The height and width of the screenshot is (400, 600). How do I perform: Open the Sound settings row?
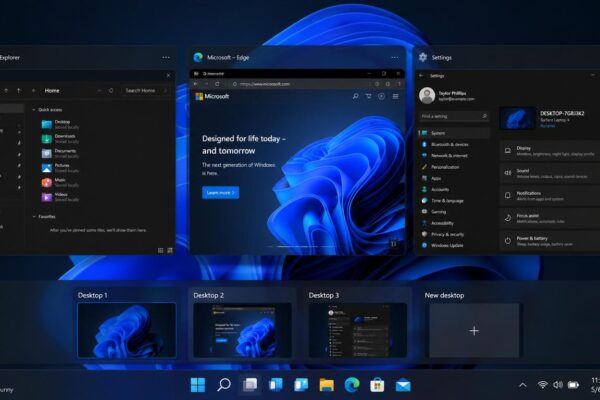pyautogui.click(x=550, y=173)
